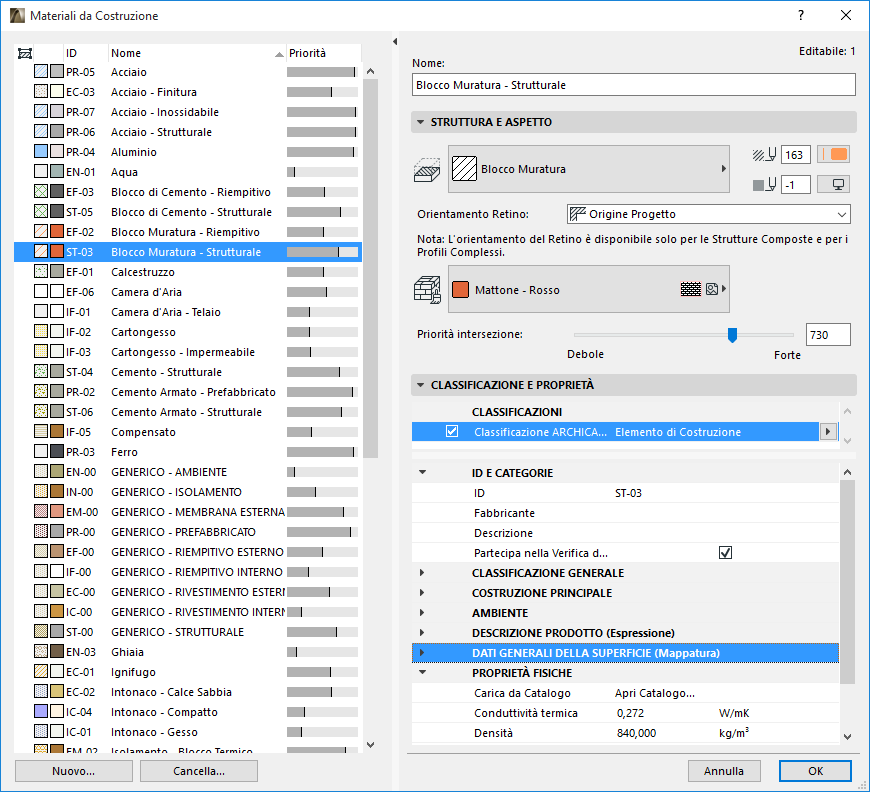Click the Densità value 840,000
Image resolution: width=870 pixels, height=792 pixels.
[x=636, y=733]
